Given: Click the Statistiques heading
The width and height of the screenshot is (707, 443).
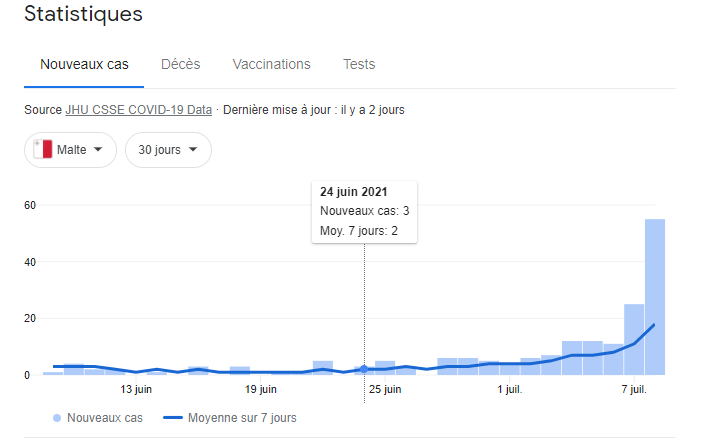Looking at the screenshot, I should pyautogui.click(x=83, y=14).
